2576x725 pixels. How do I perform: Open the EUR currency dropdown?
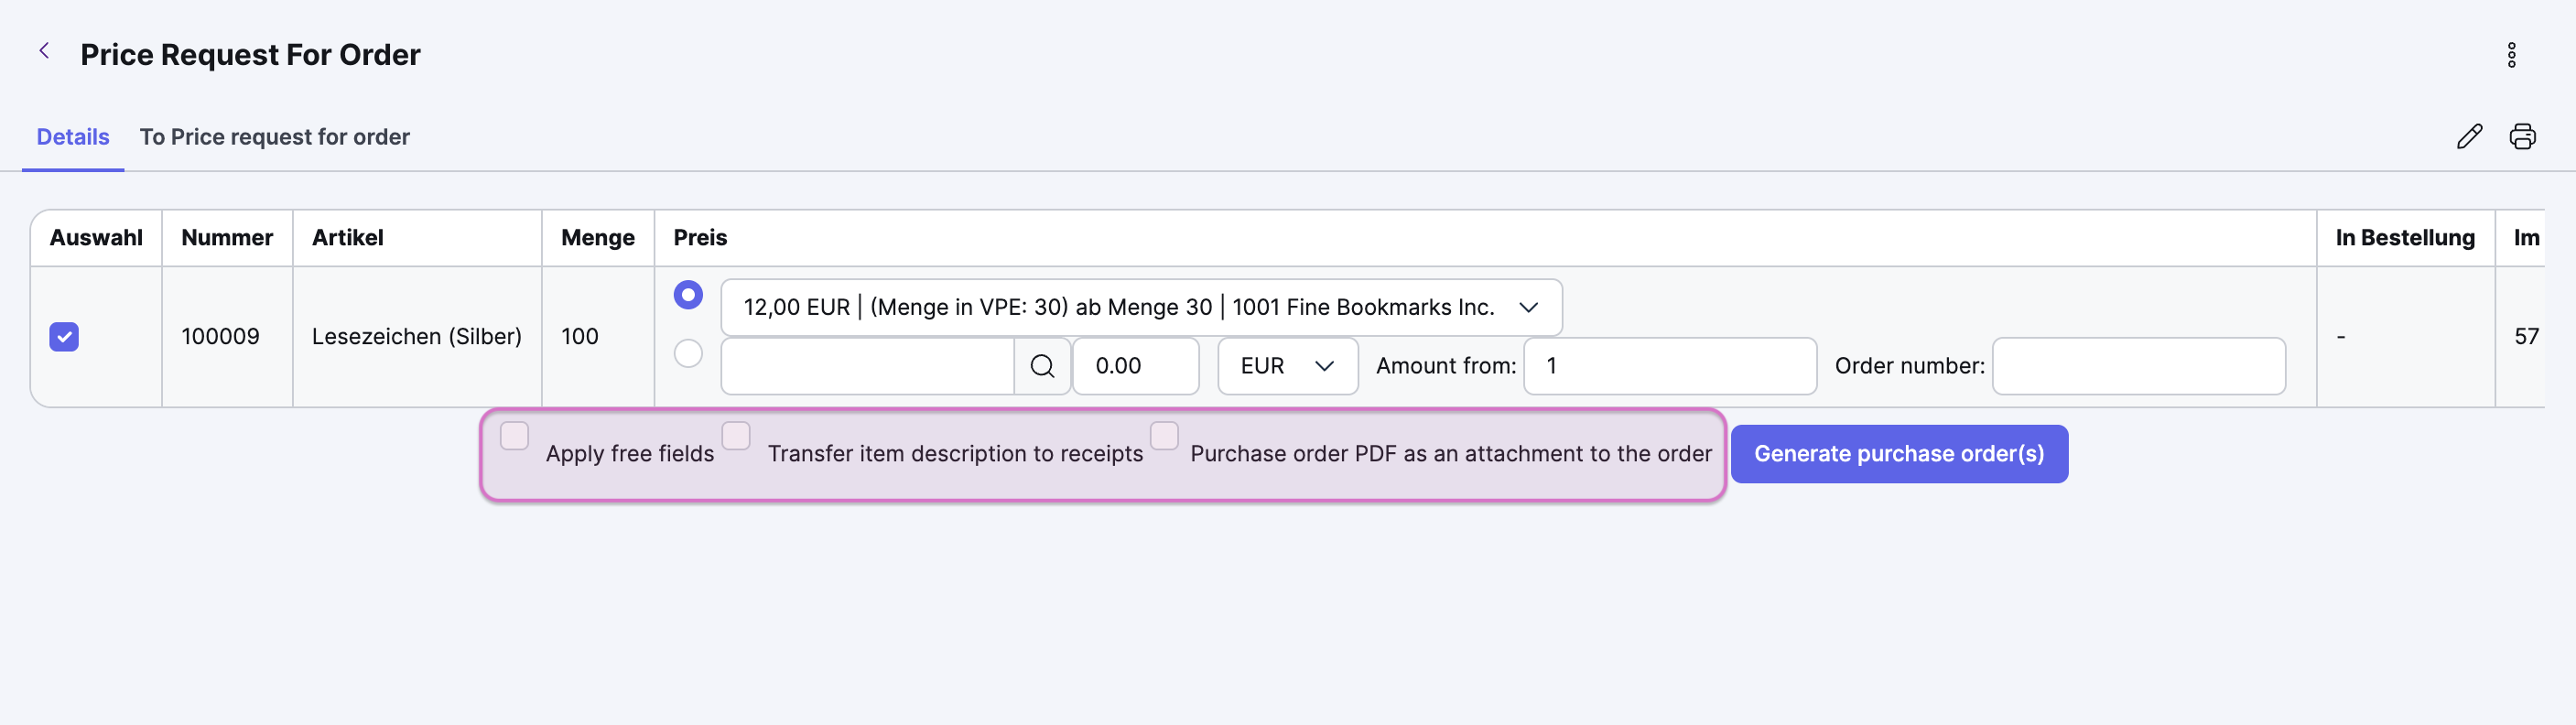(1287, 366)
